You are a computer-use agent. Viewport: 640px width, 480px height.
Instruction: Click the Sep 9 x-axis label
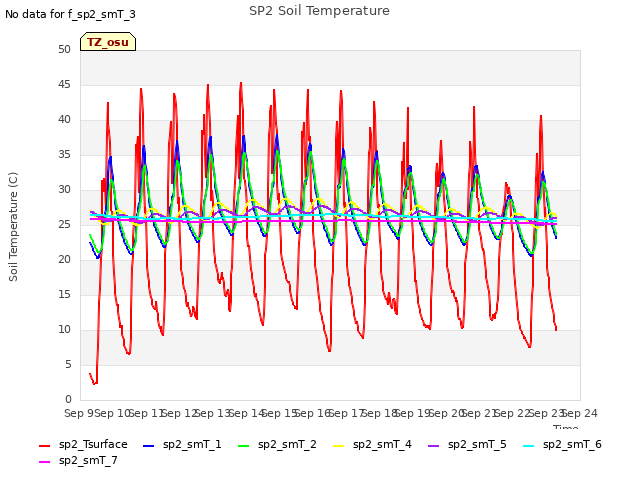tap(79, 413)
